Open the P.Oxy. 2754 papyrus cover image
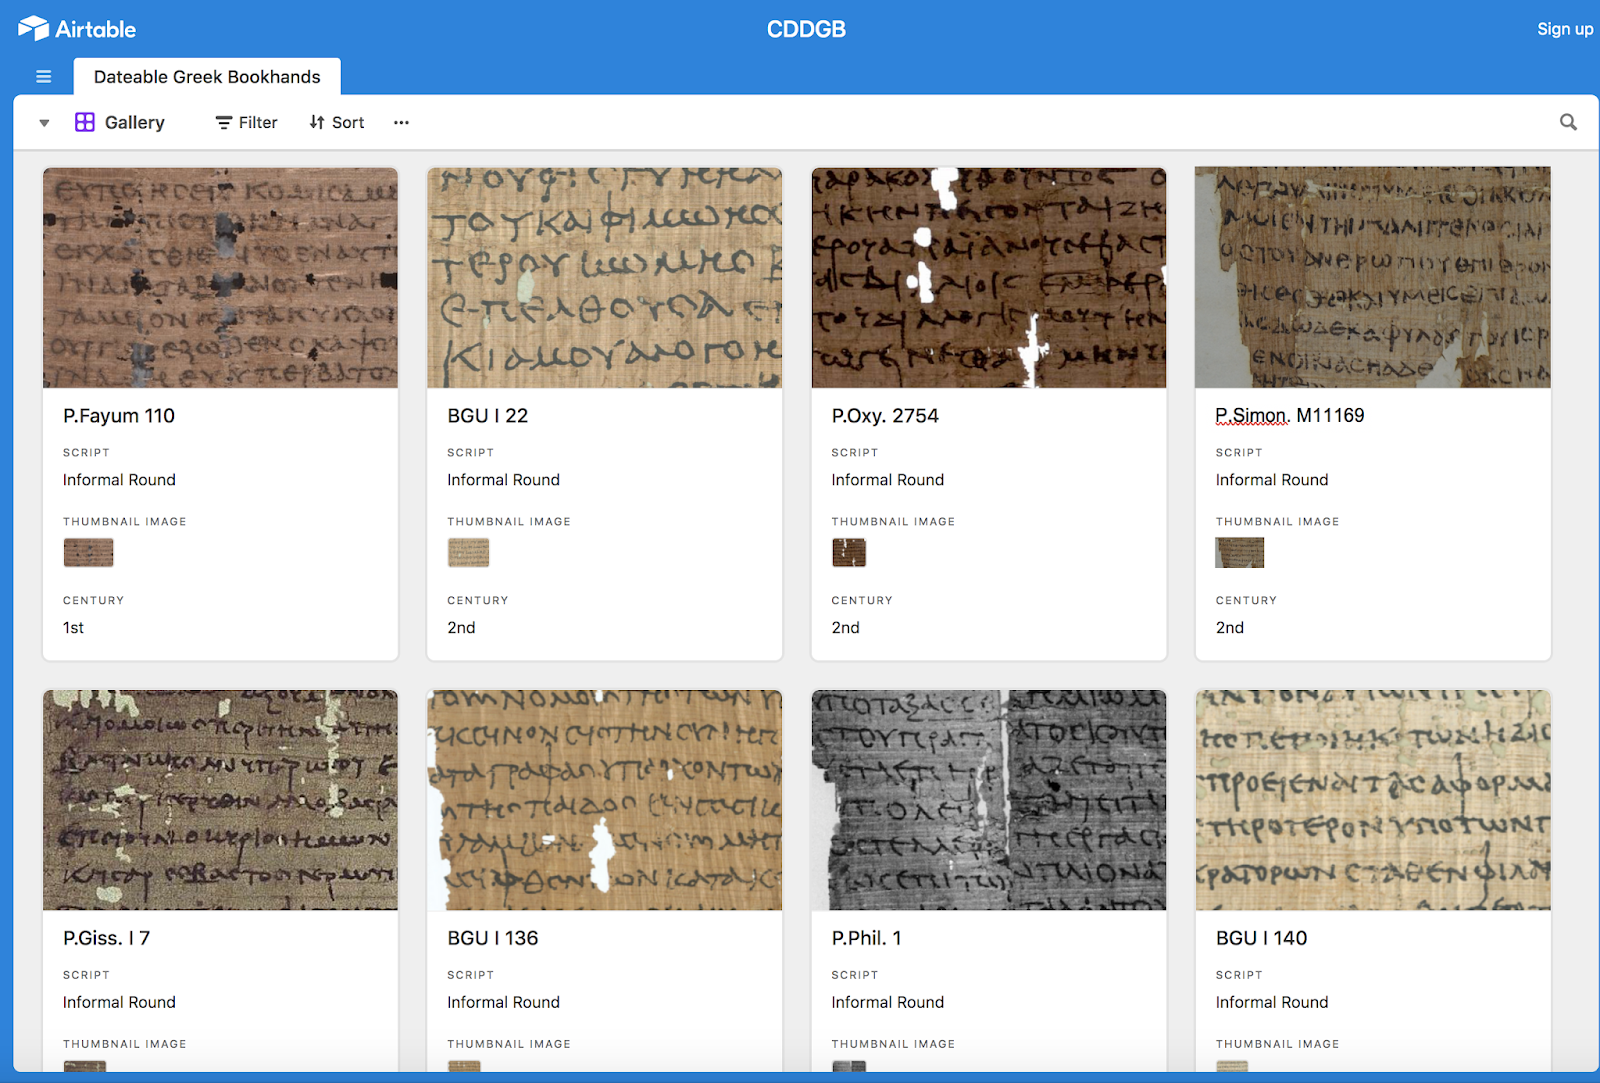 coord(989,277)
